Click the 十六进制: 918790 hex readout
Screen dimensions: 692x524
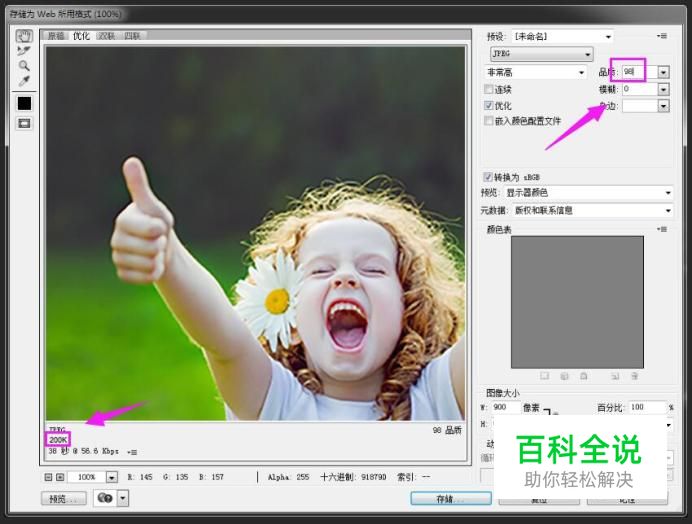click(x=353, y=477)
